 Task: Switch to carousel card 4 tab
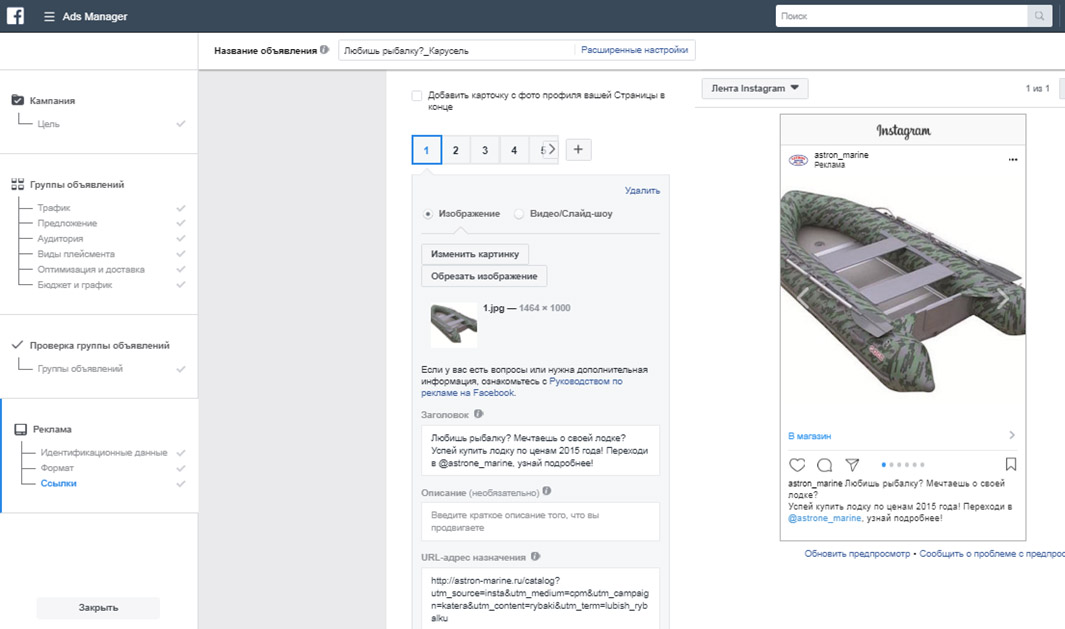coord(514,150)
